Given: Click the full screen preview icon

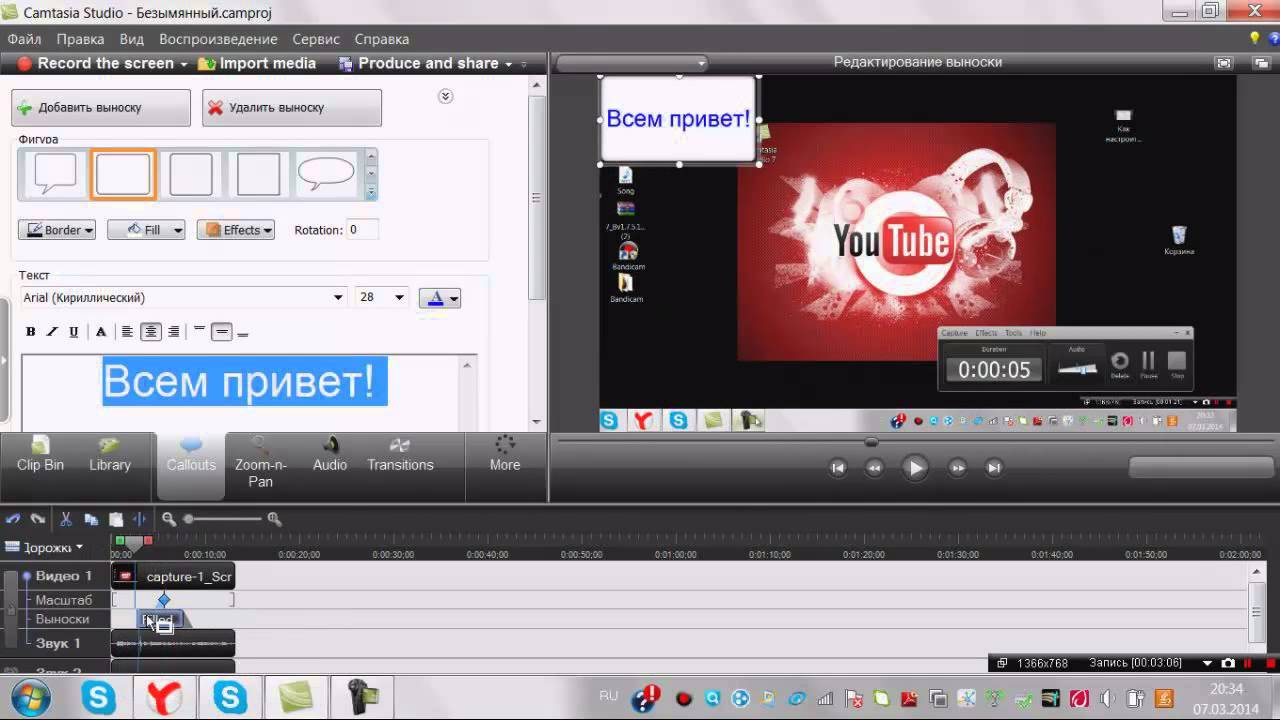Looking at the screenshot, I should [x=1224, y=63].
